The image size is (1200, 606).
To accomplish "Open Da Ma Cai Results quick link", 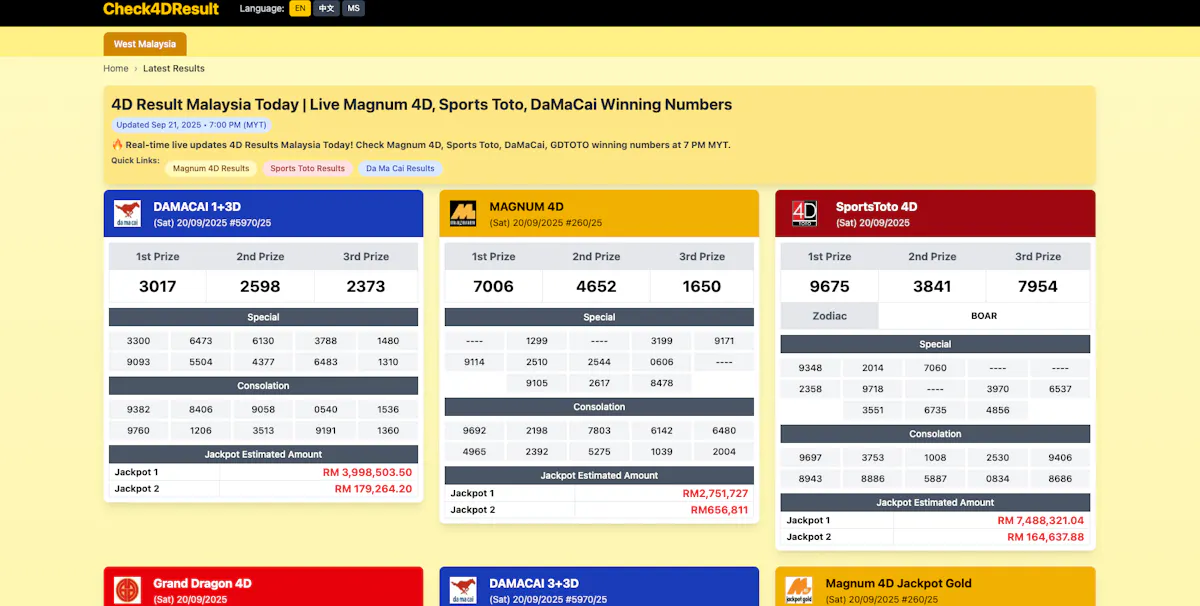I will tap(400, 169).
